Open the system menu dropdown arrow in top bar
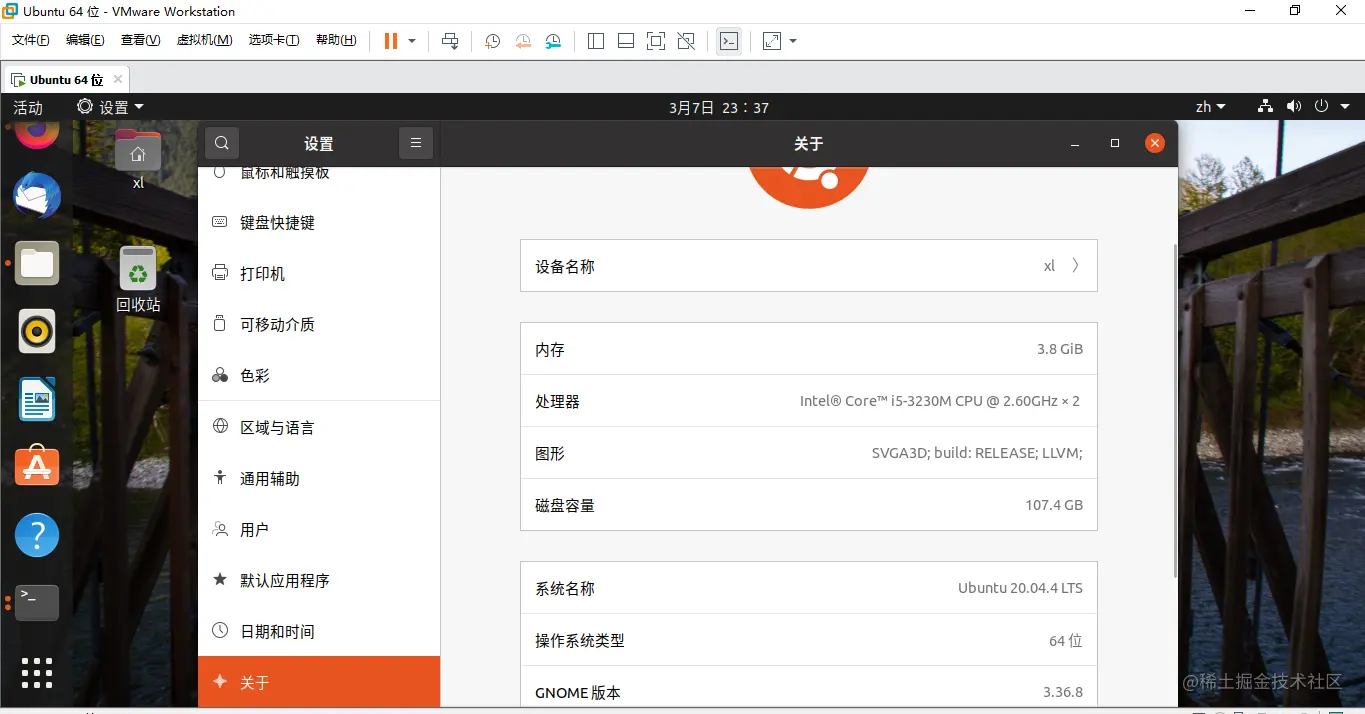Screen dimensions: 1365x714 [1345, 107]
